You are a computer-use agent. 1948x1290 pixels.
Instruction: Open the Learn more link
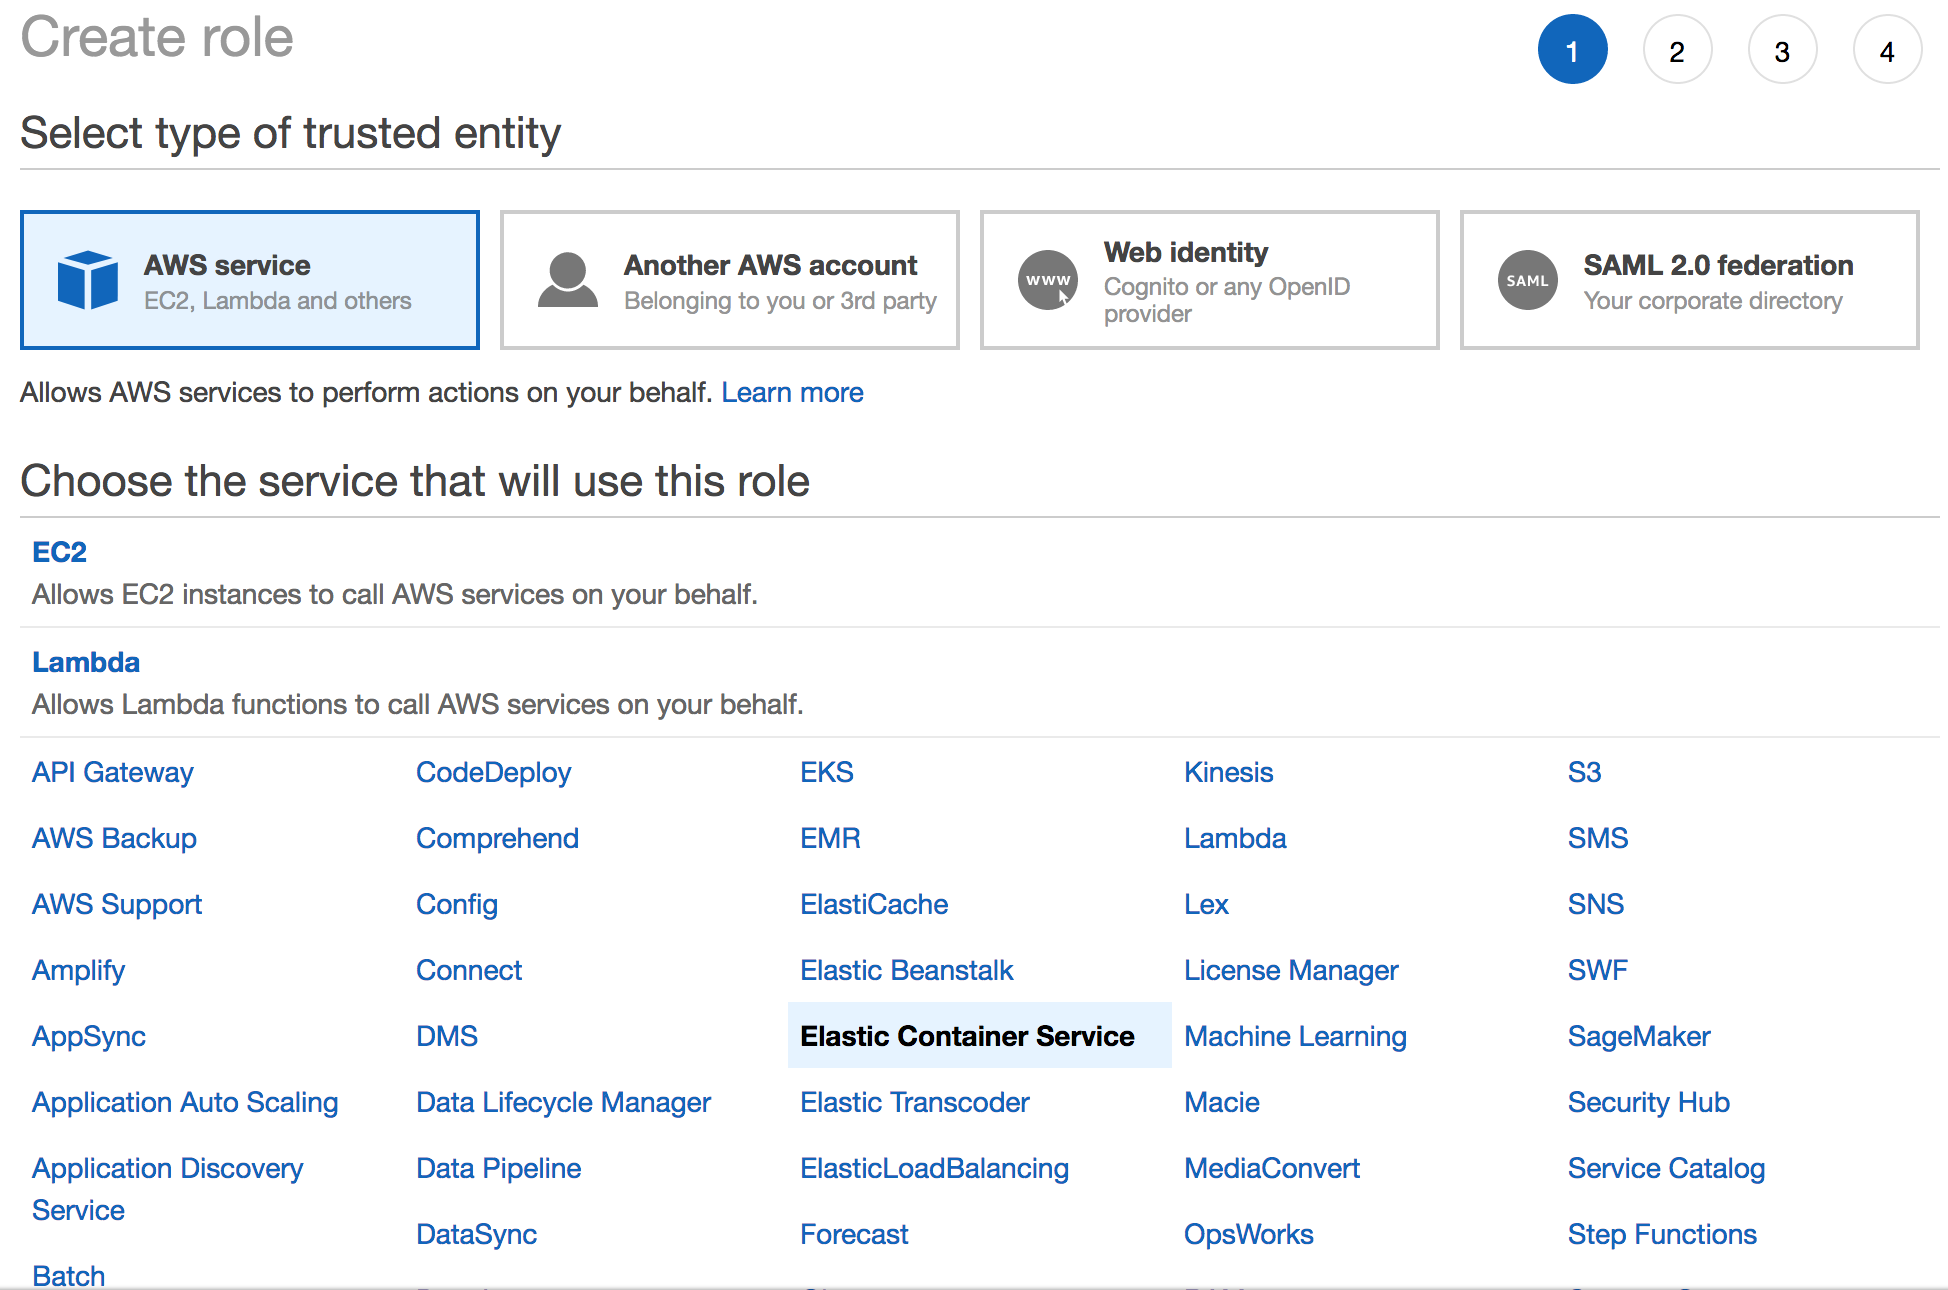[792, 393]
